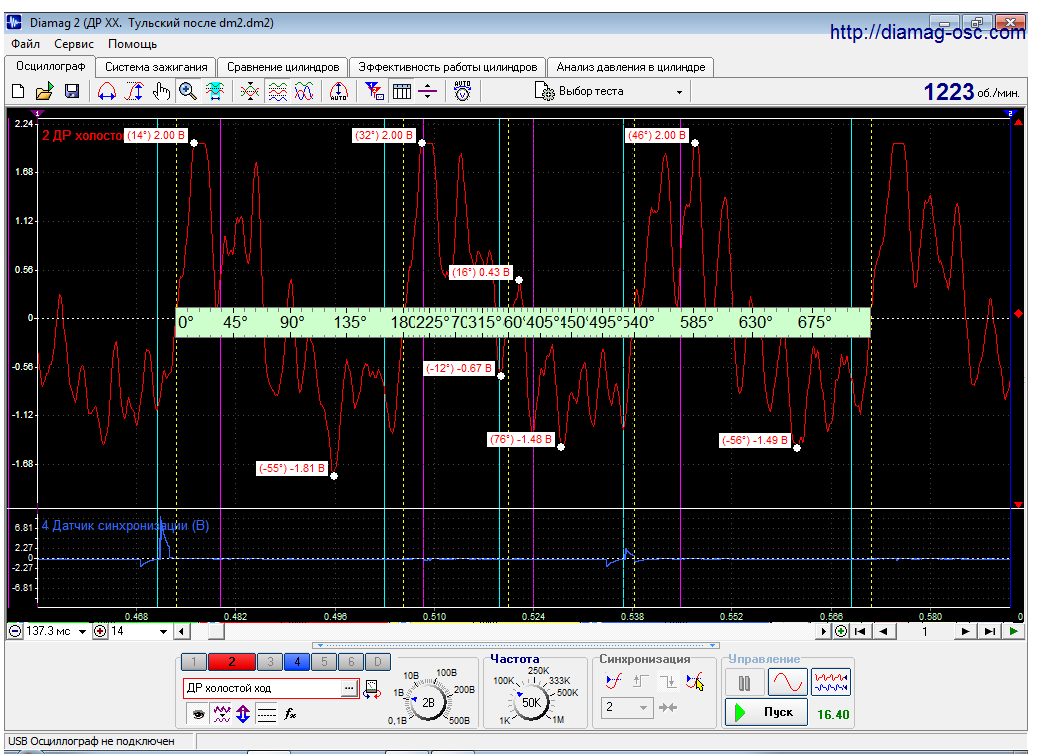This screenshot has width=1040, height=754.
Task: Create a new blank oscillogram file
Action: 18,92
